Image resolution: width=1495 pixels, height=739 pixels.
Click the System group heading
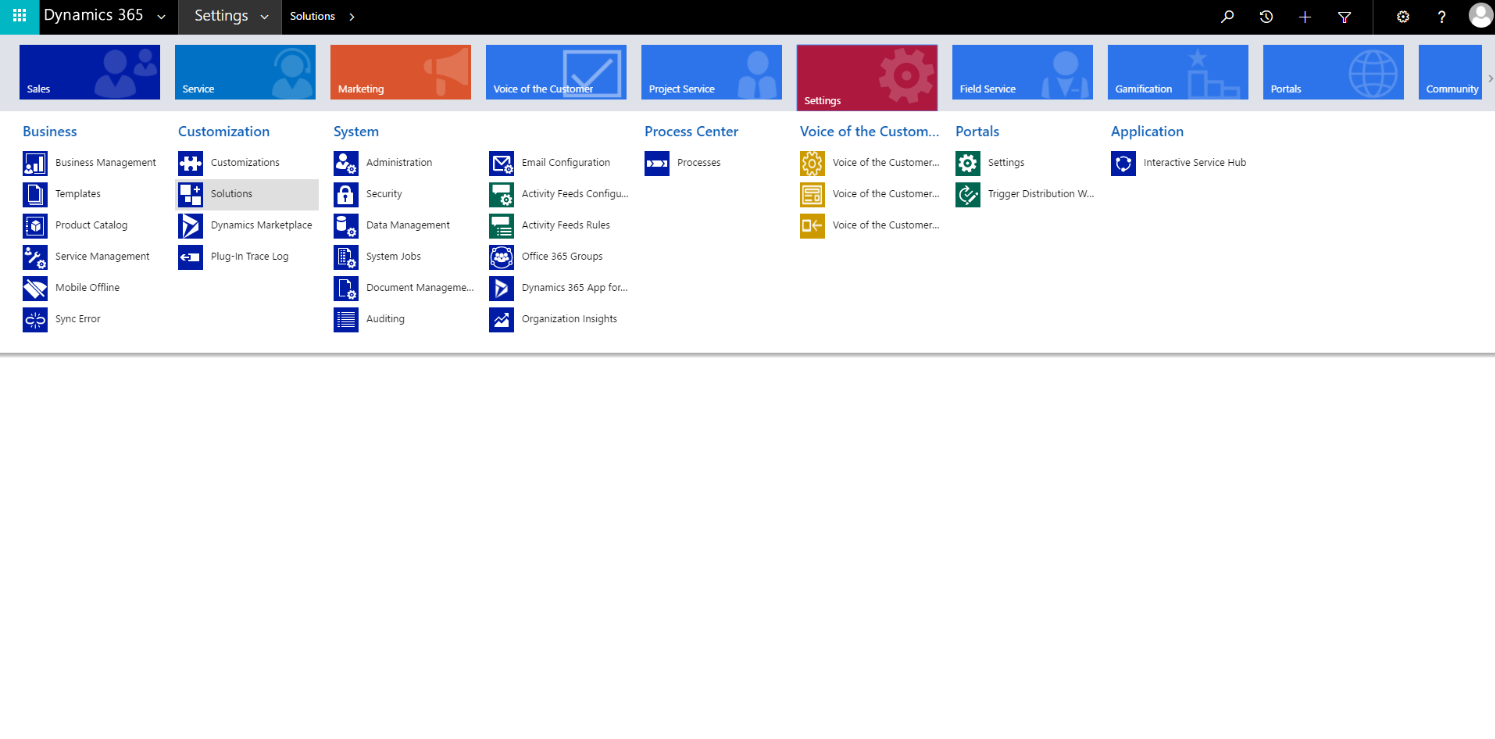click(x=356, y=131)
